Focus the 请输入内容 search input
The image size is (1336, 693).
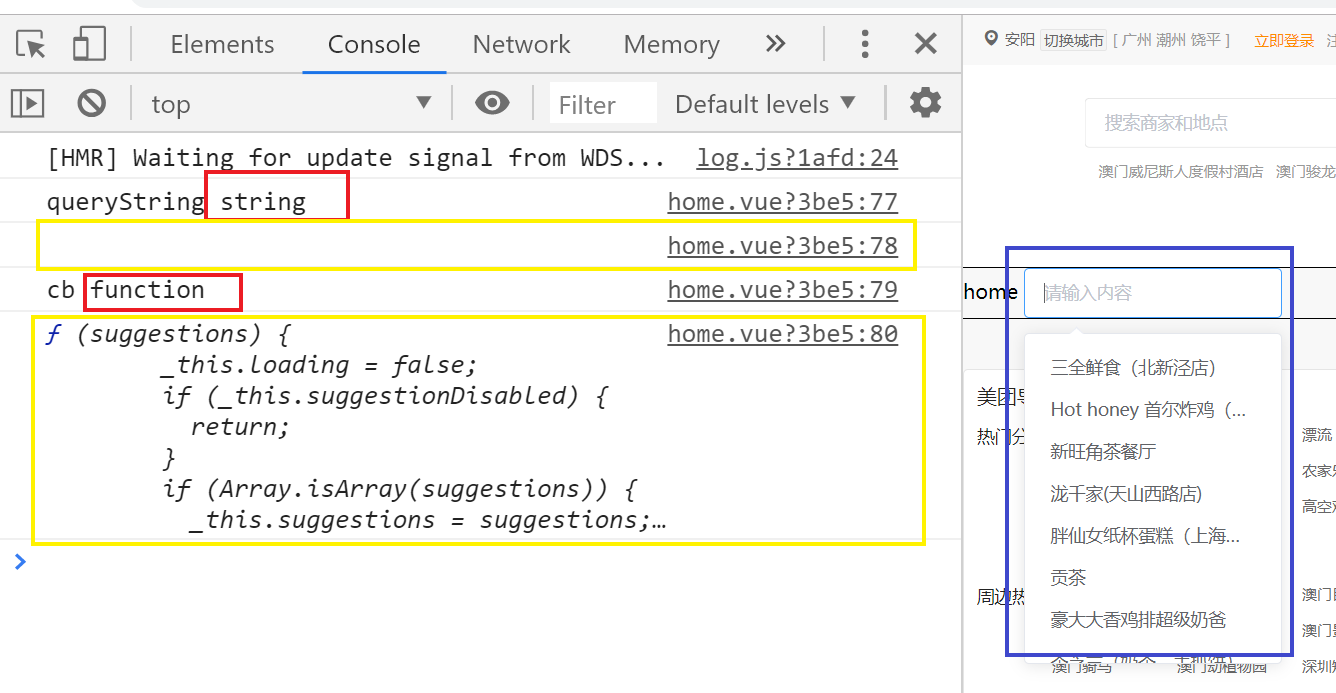point(1152,291)
